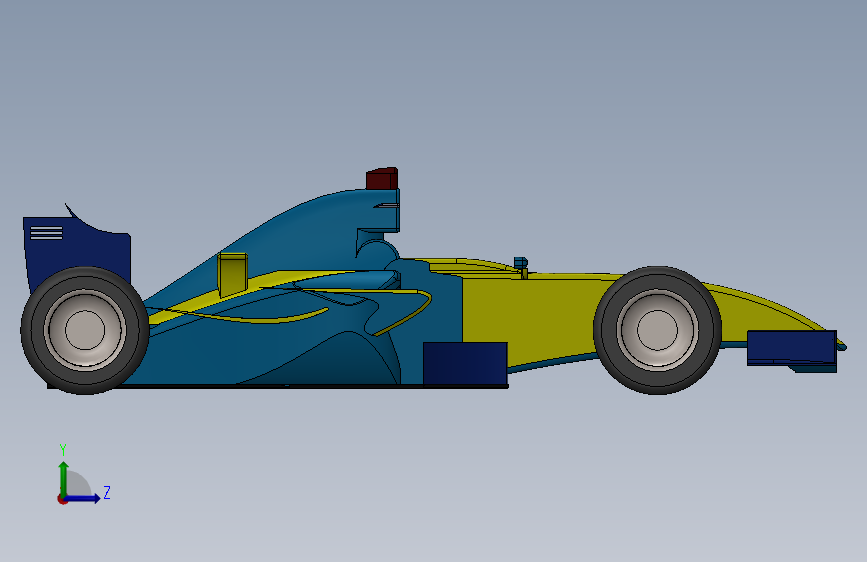Select the front wheel of the car model
The height and width of the screenshot is (562, 867).
[x=657, y=330]
